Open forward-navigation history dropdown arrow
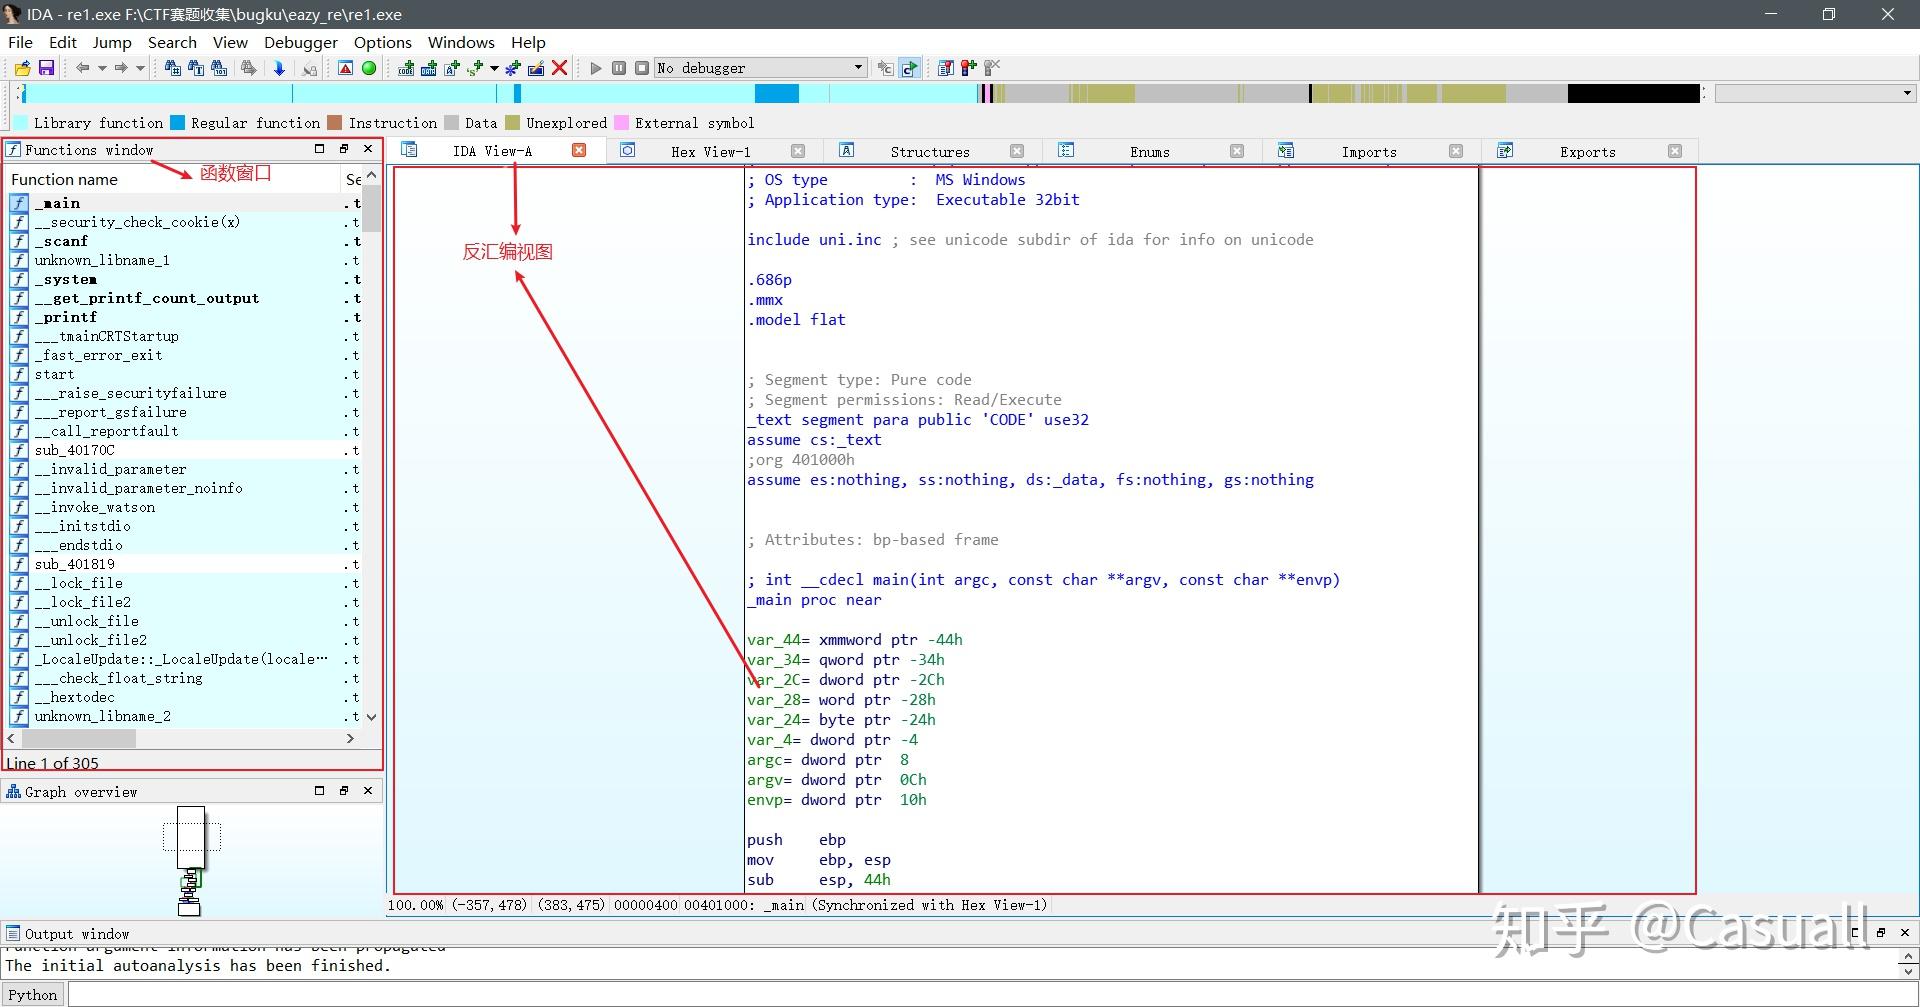Image resolution: width=1920 pixels, height=1007 pixels. pos(140,68)
